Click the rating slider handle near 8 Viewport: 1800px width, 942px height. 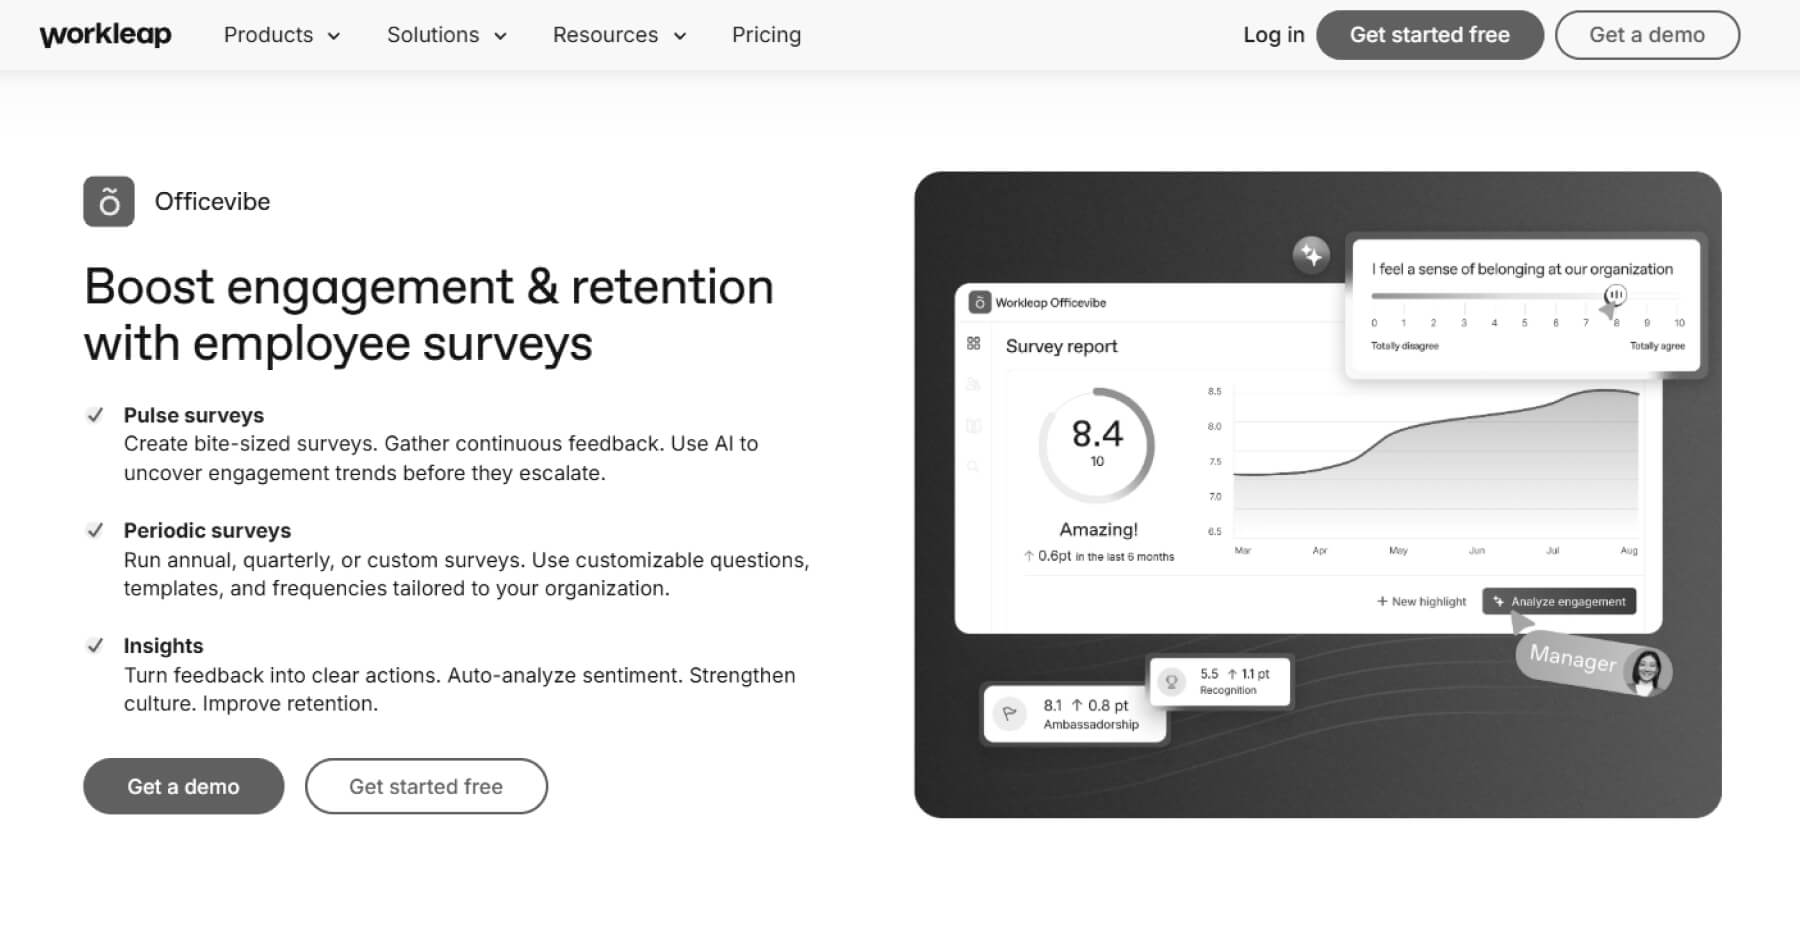click(1615, 295)
